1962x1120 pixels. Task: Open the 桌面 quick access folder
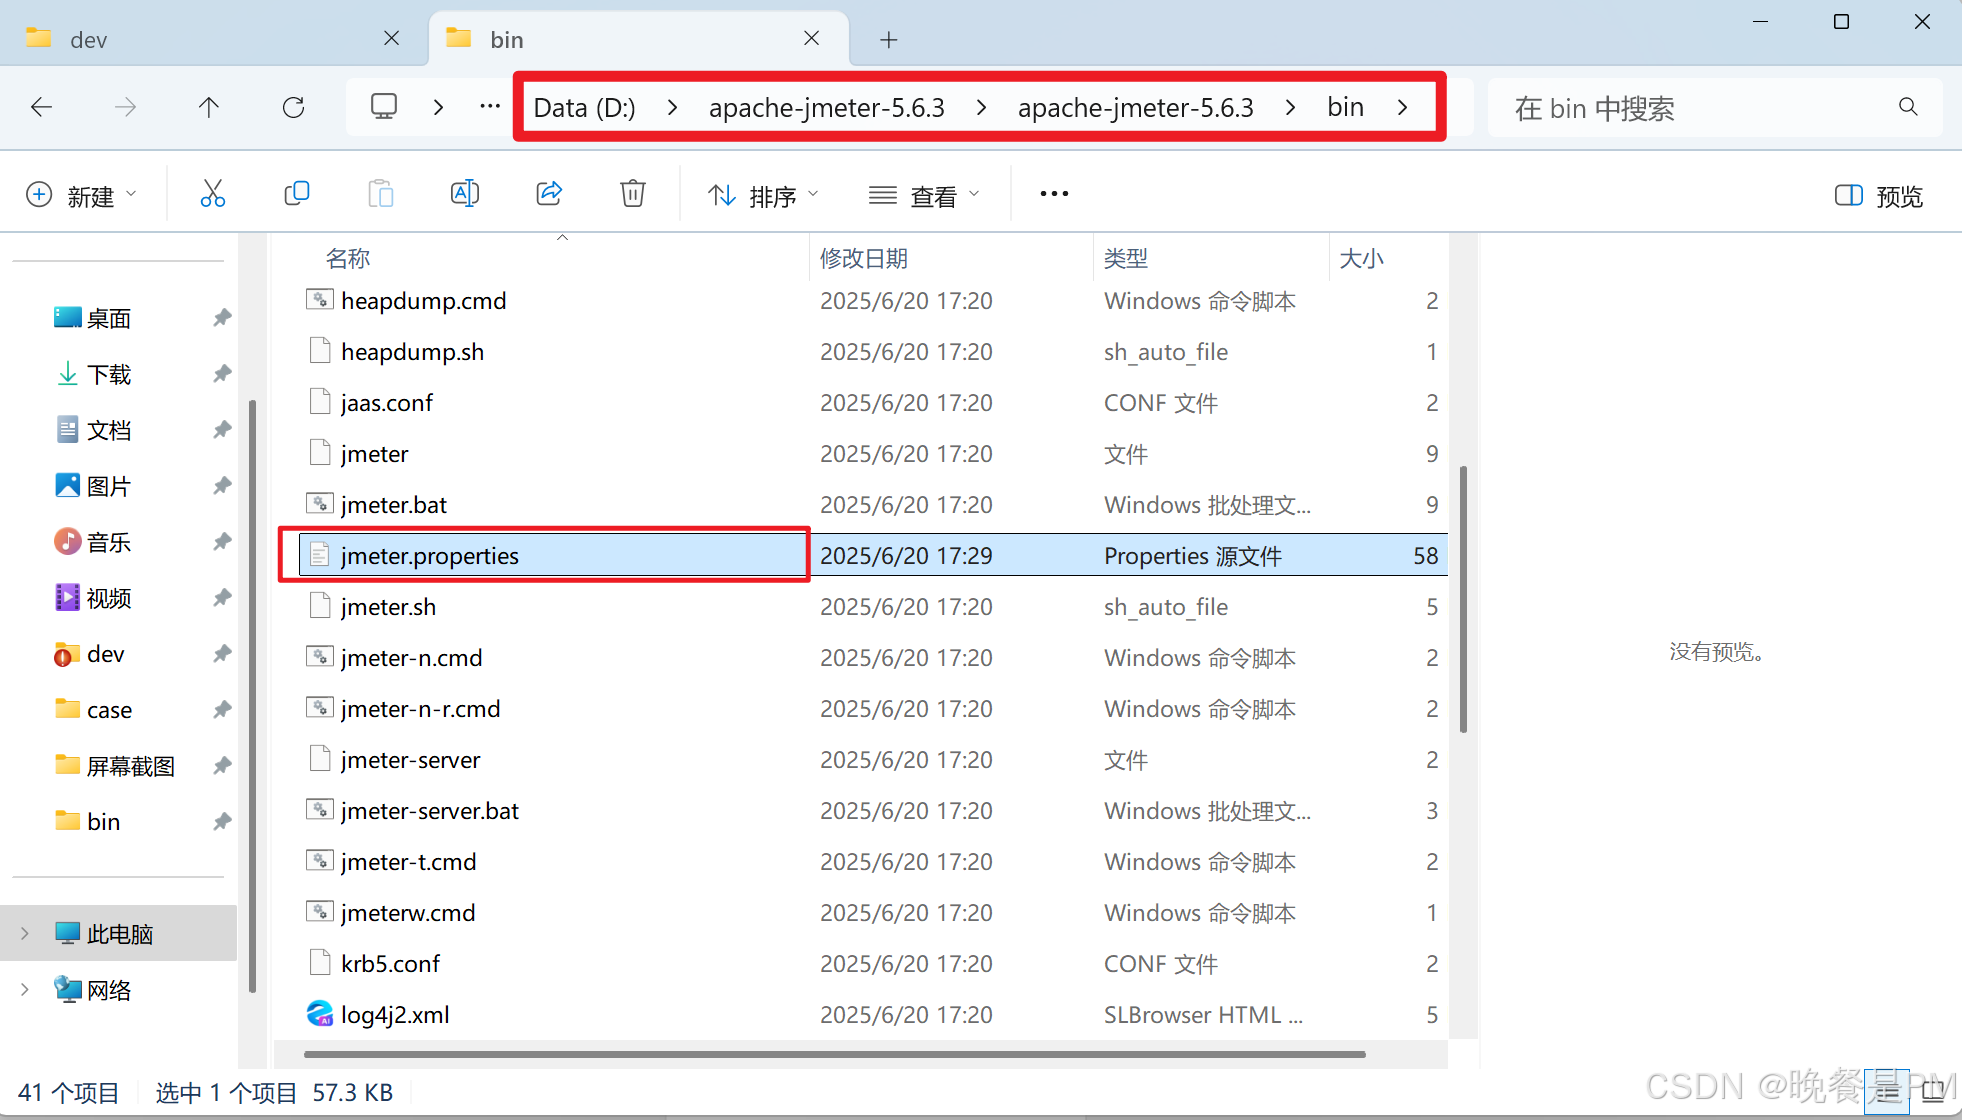108,318
